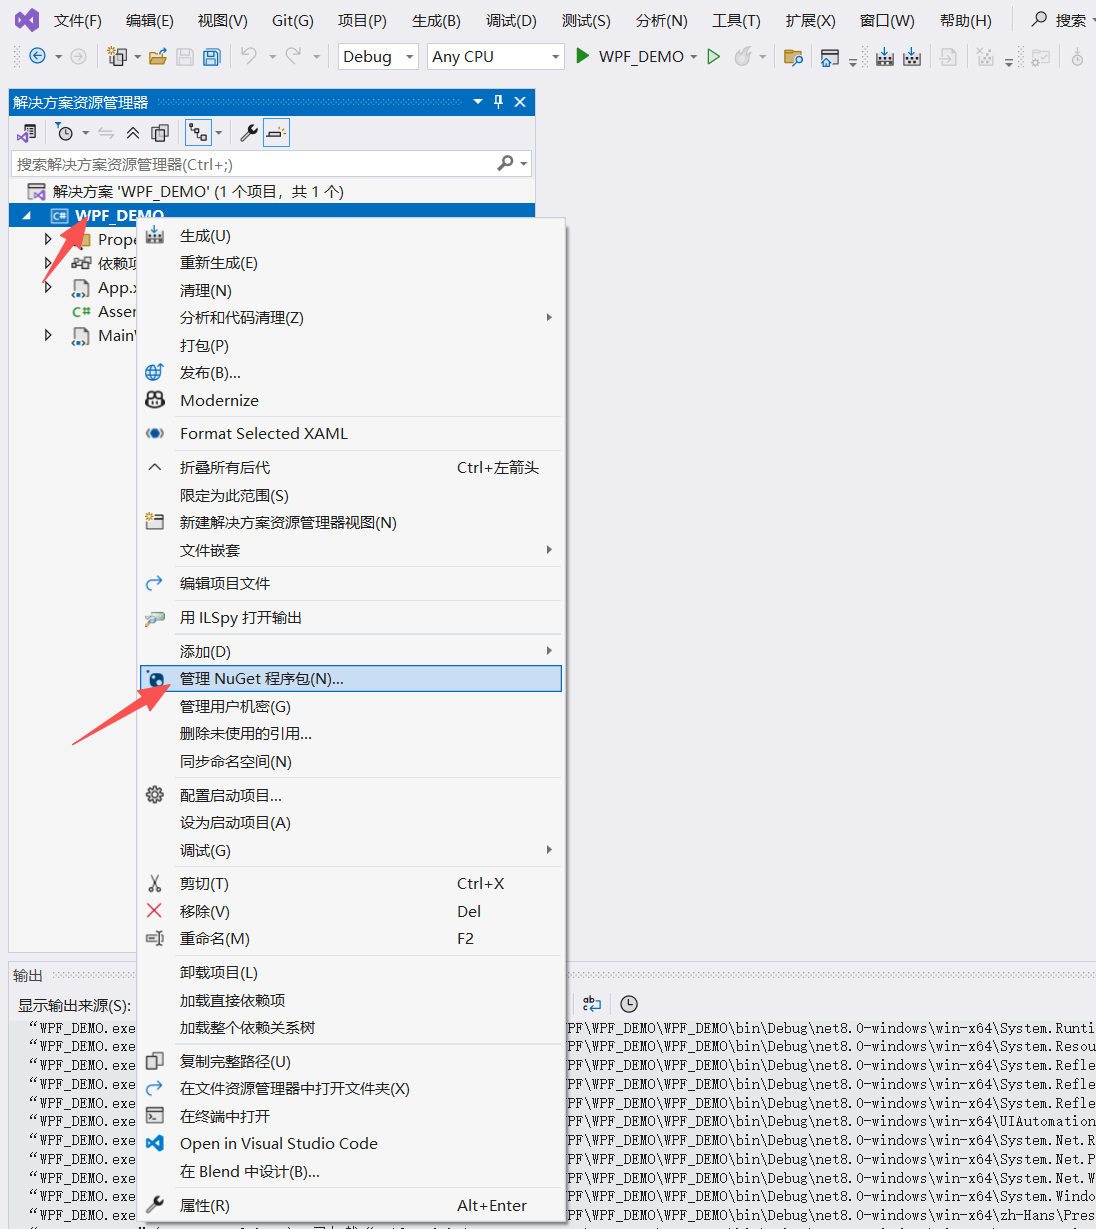Collapse the WPF_DEMO project node
The height and width of the screenshot is (1229, 1096).
pyautogui.click(x=27, y=215)
